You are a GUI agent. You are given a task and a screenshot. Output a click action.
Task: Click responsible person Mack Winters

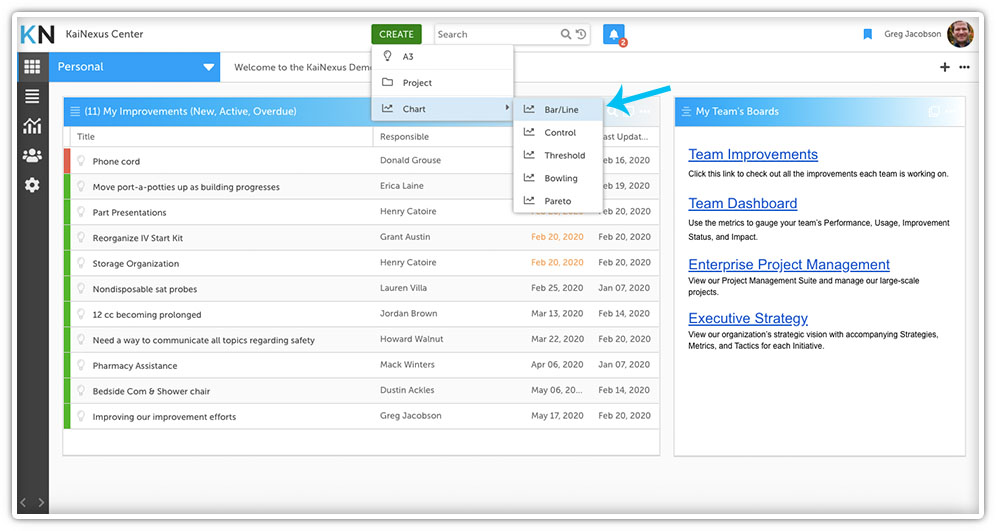tap(407, 365)
